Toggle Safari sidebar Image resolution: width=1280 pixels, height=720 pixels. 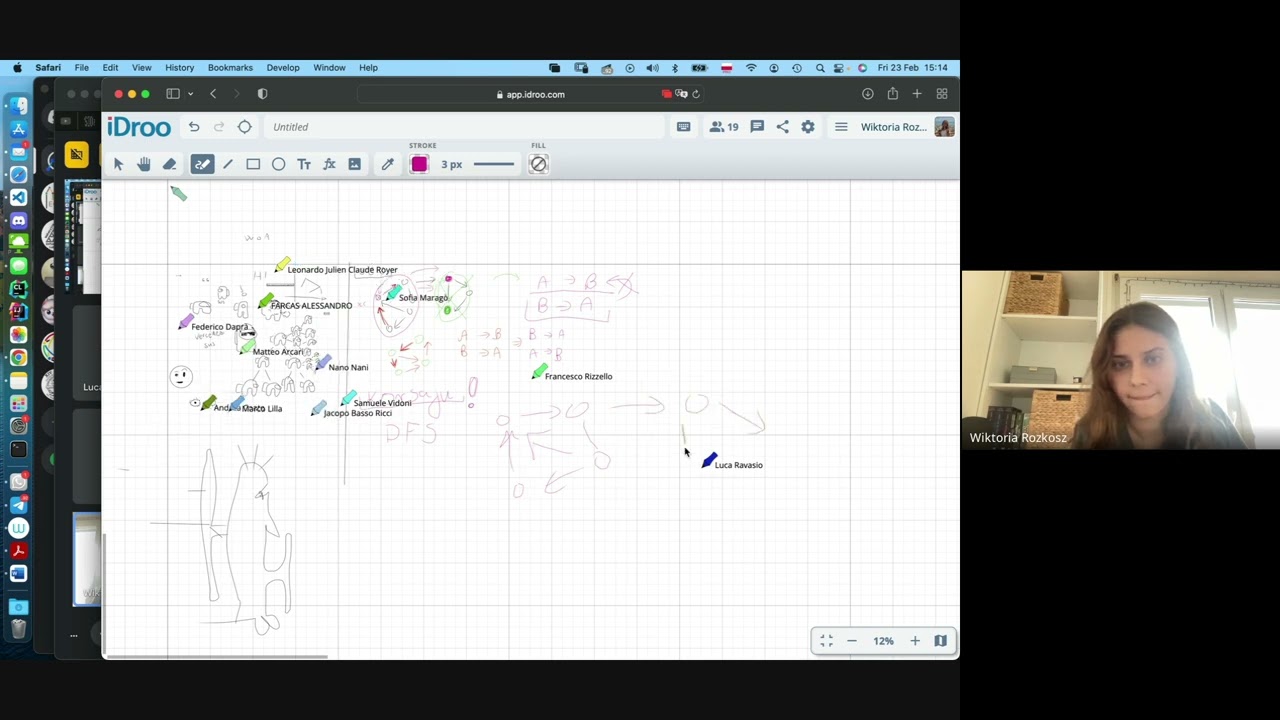pos(172,94)
